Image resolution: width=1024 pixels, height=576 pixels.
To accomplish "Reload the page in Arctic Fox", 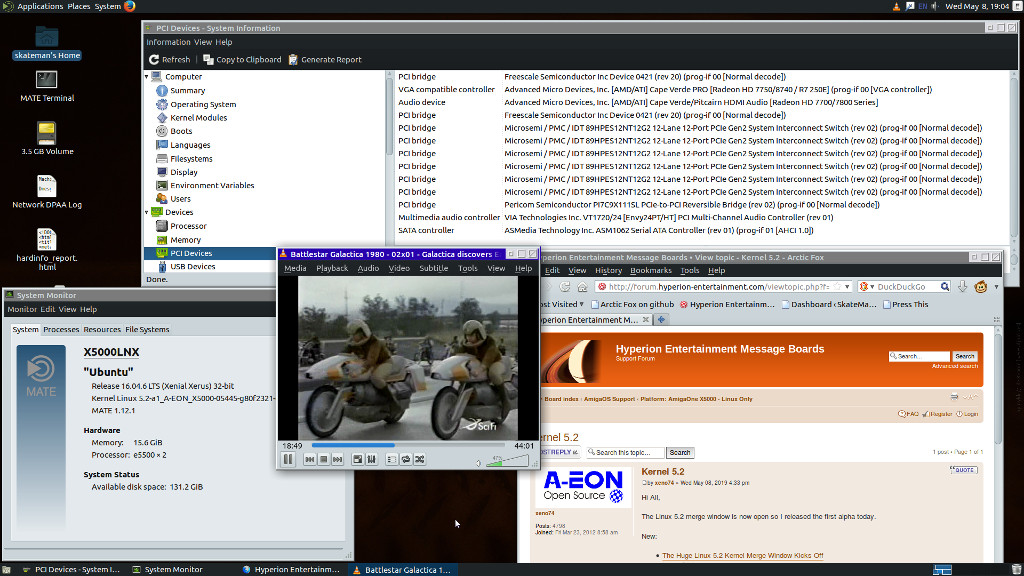I will click(x=565, y=287).
